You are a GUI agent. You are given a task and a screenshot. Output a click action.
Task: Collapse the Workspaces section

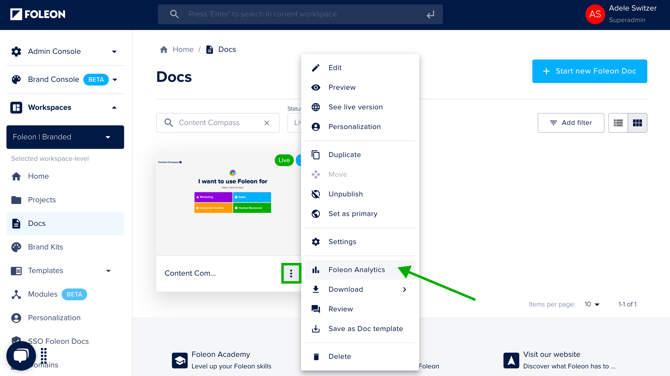tap(114, 108)
